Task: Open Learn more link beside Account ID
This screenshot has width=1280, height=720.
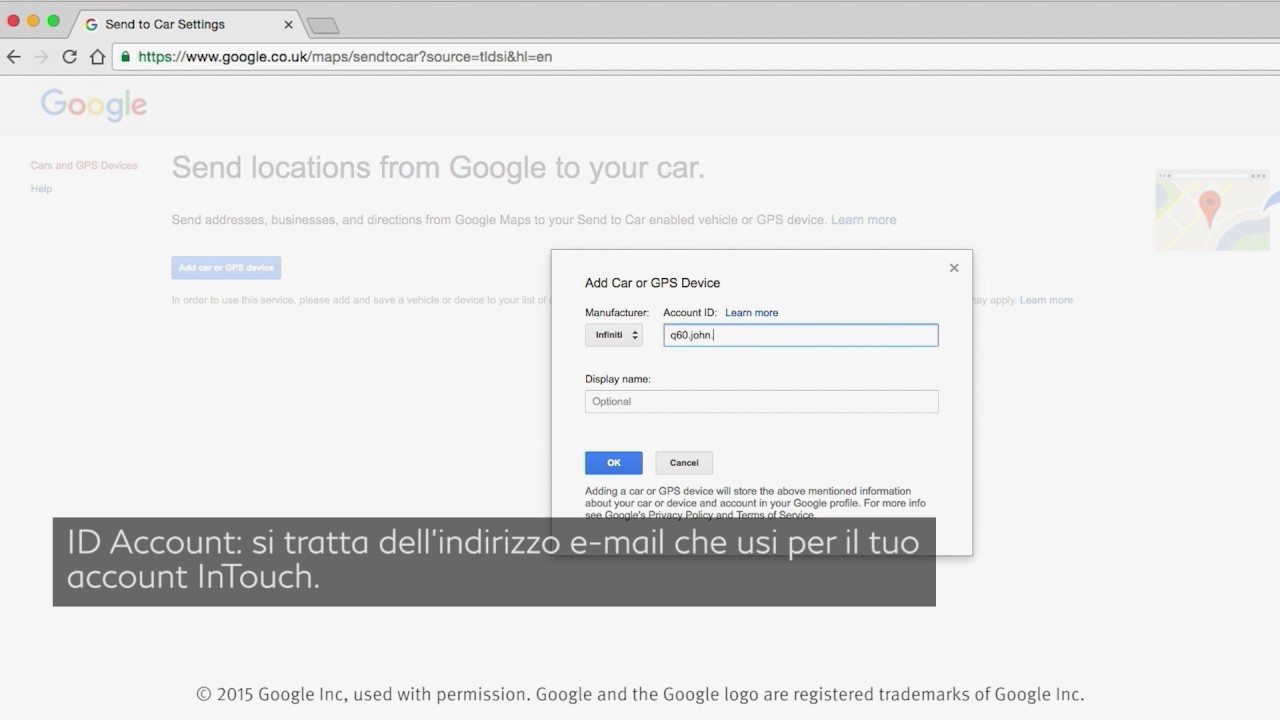Action: [751, 313]
